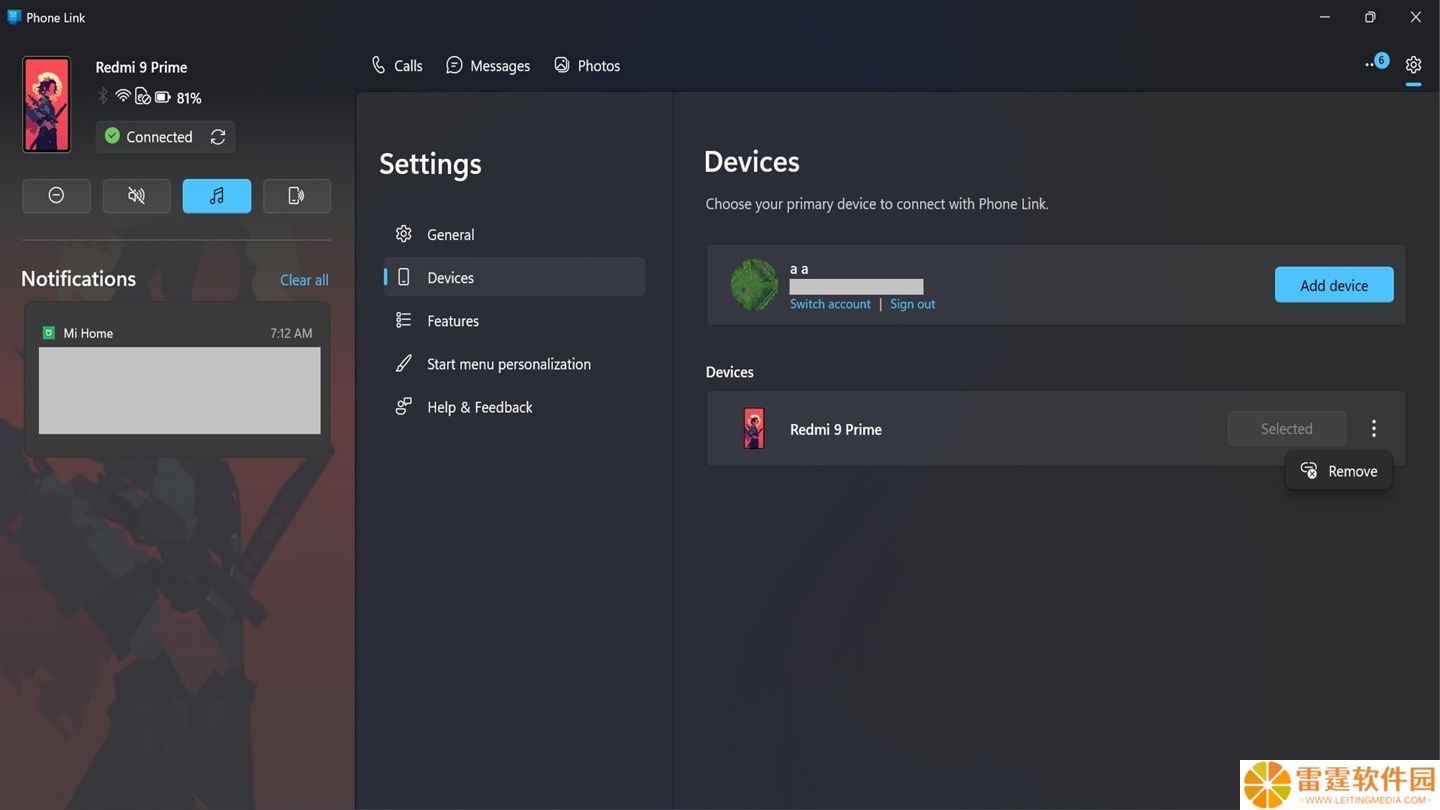
Task: Open the Calls tab
Action: [397, 66]
